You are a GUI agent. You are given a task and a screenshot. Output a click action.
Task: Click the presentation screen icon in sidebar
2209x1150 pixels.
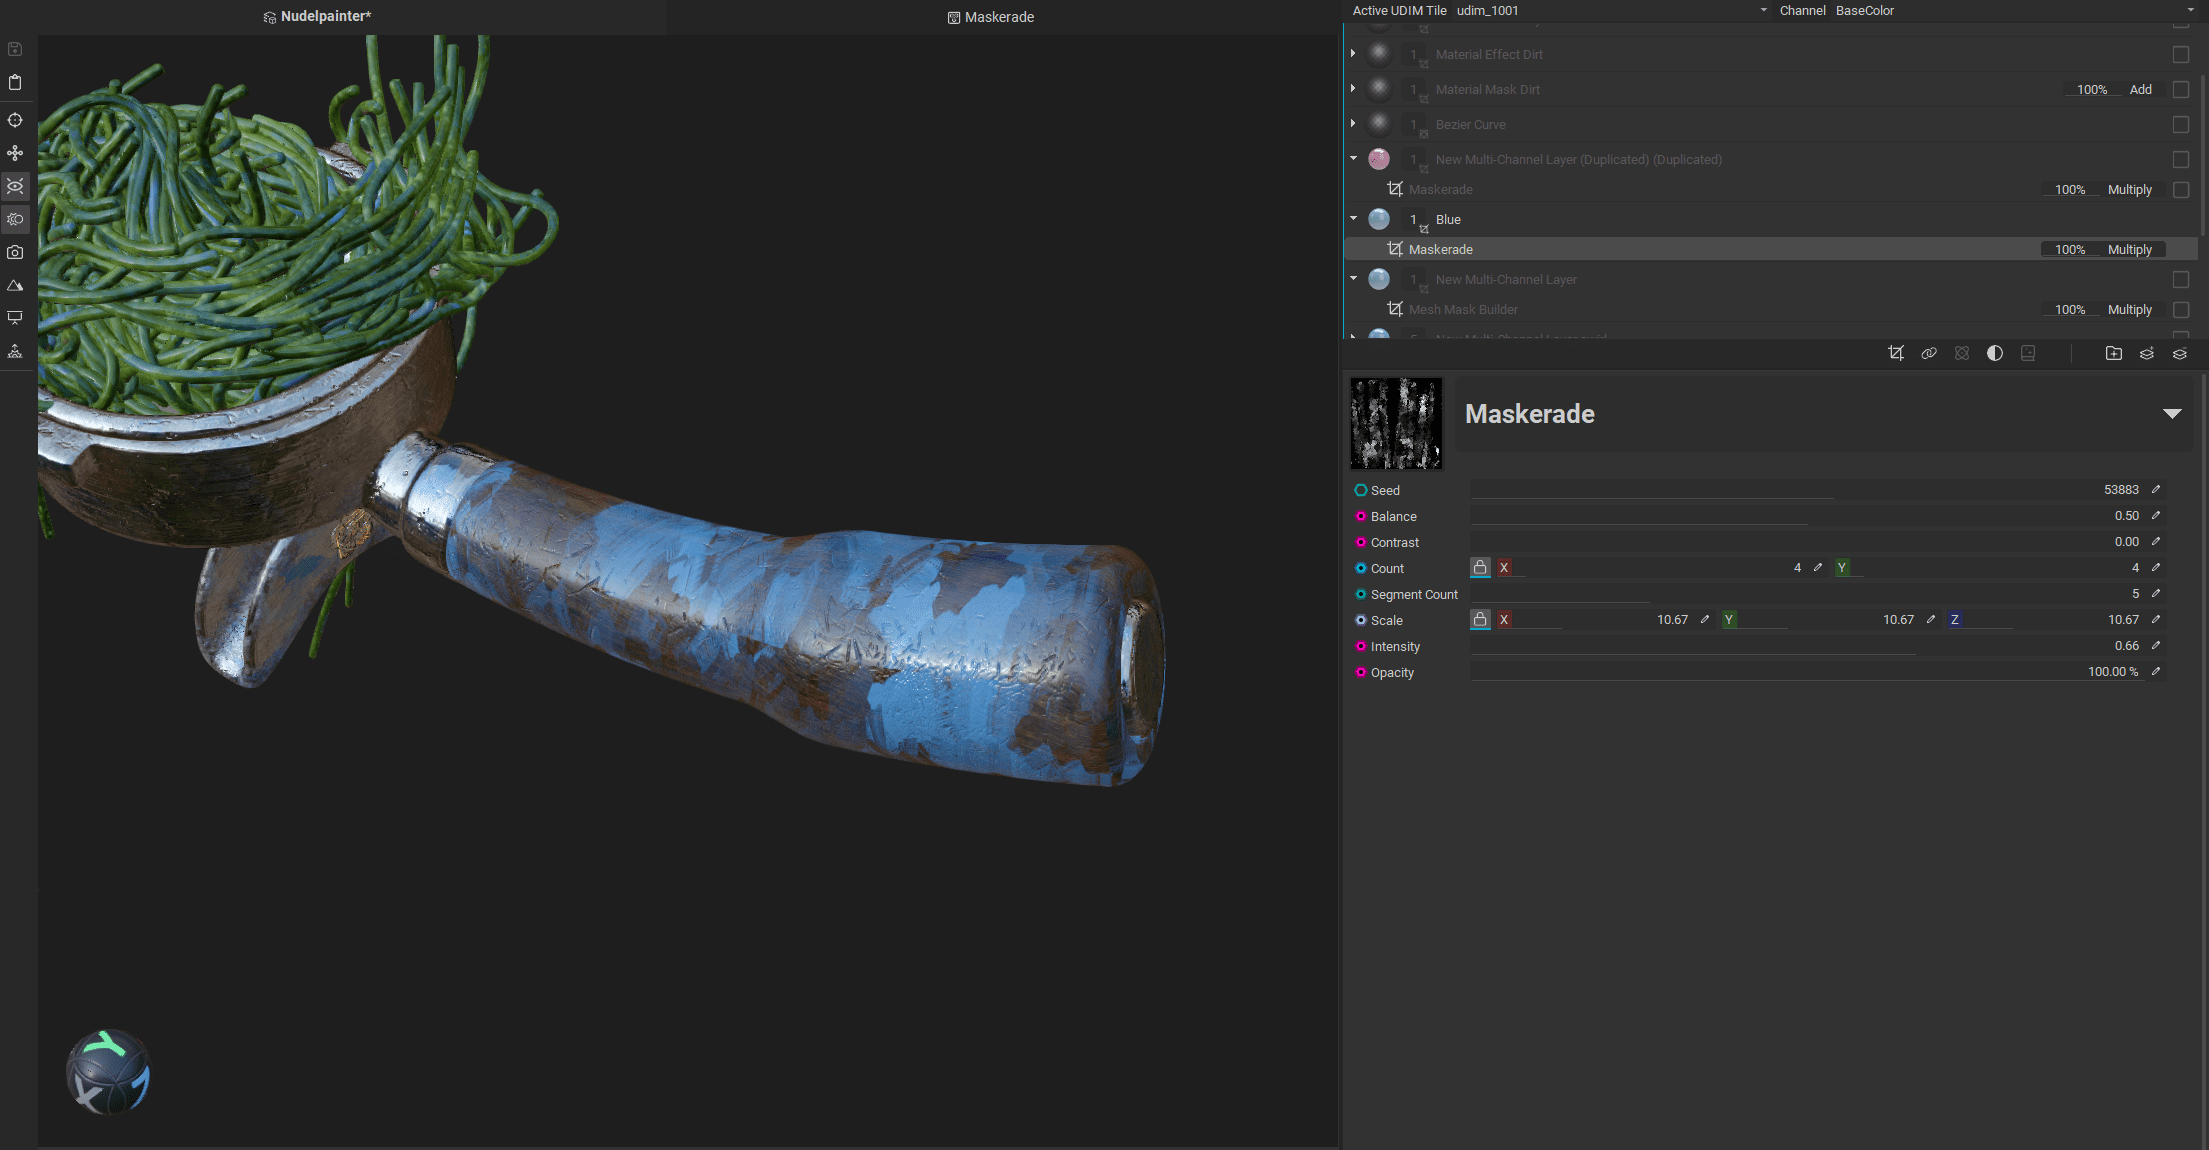click(15, 318)
